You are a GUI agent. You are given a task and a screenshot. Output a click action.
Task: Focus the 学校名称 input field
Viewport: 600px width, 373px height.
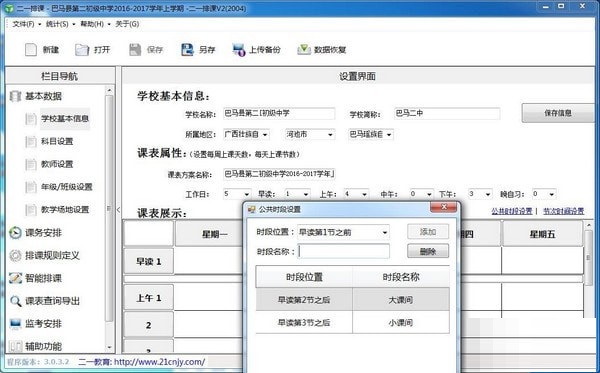(x=279, y=113)
